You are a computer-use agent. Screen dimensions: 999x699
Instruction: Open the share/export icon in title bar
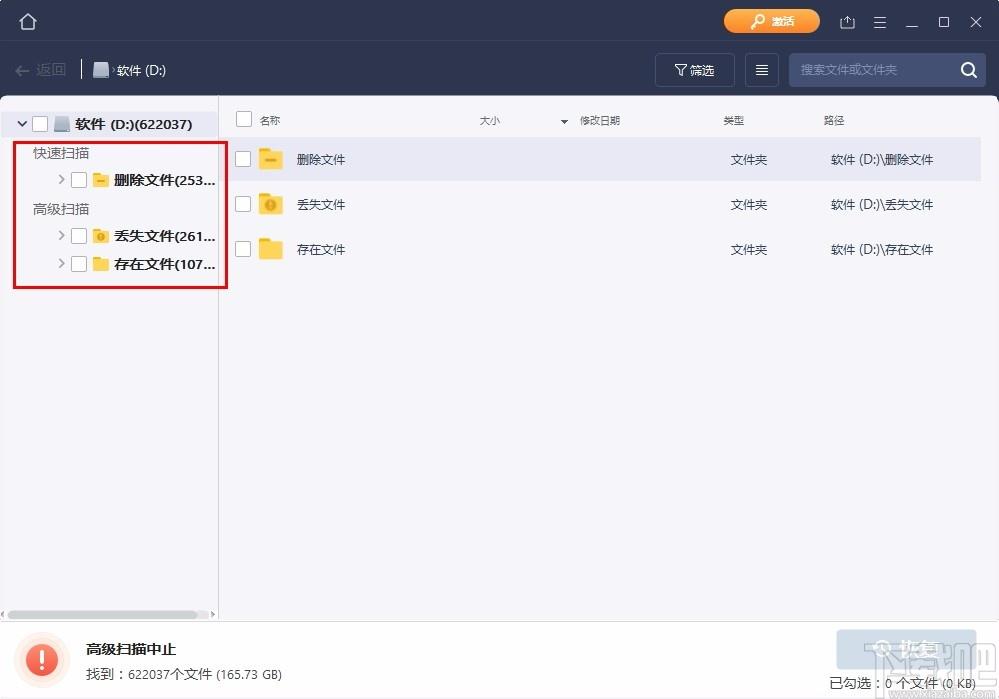tap(847, 22)
